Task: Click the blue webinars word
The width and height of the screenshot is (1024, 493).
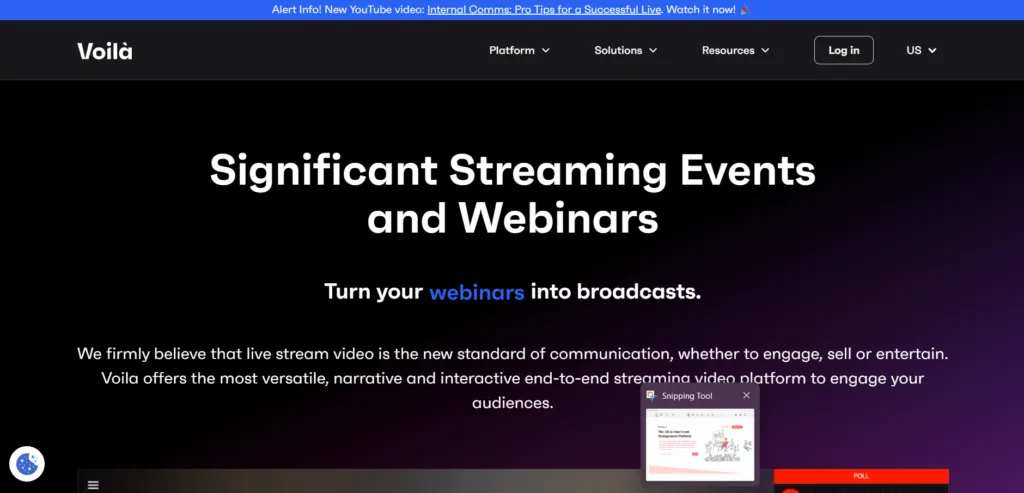Action: point(477,292)
